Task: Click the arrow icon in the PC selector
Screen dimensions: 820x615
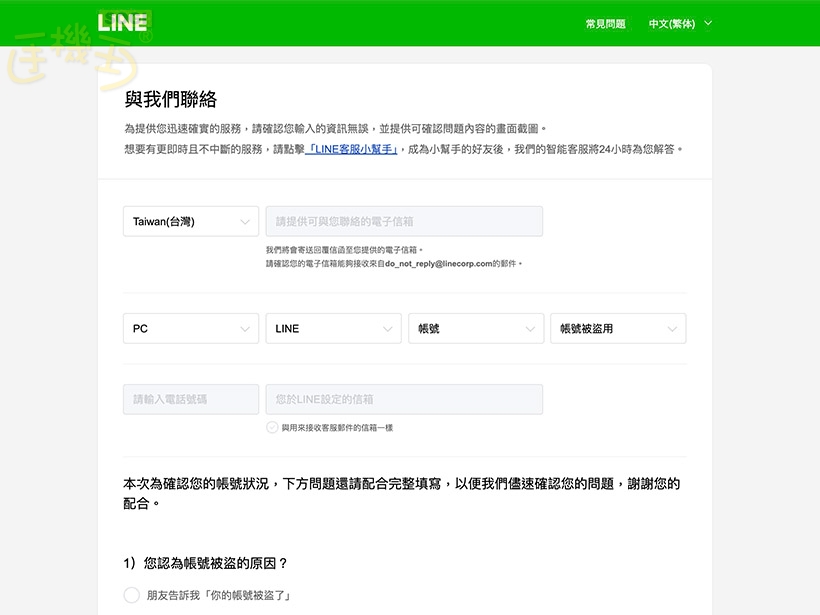Action: (245, 328)
